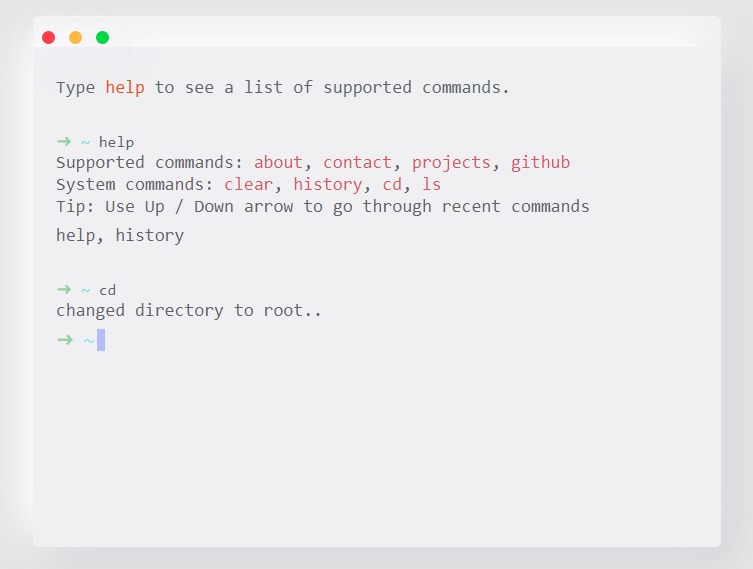Click the green arrow before the cd command

tap(64, 290)
